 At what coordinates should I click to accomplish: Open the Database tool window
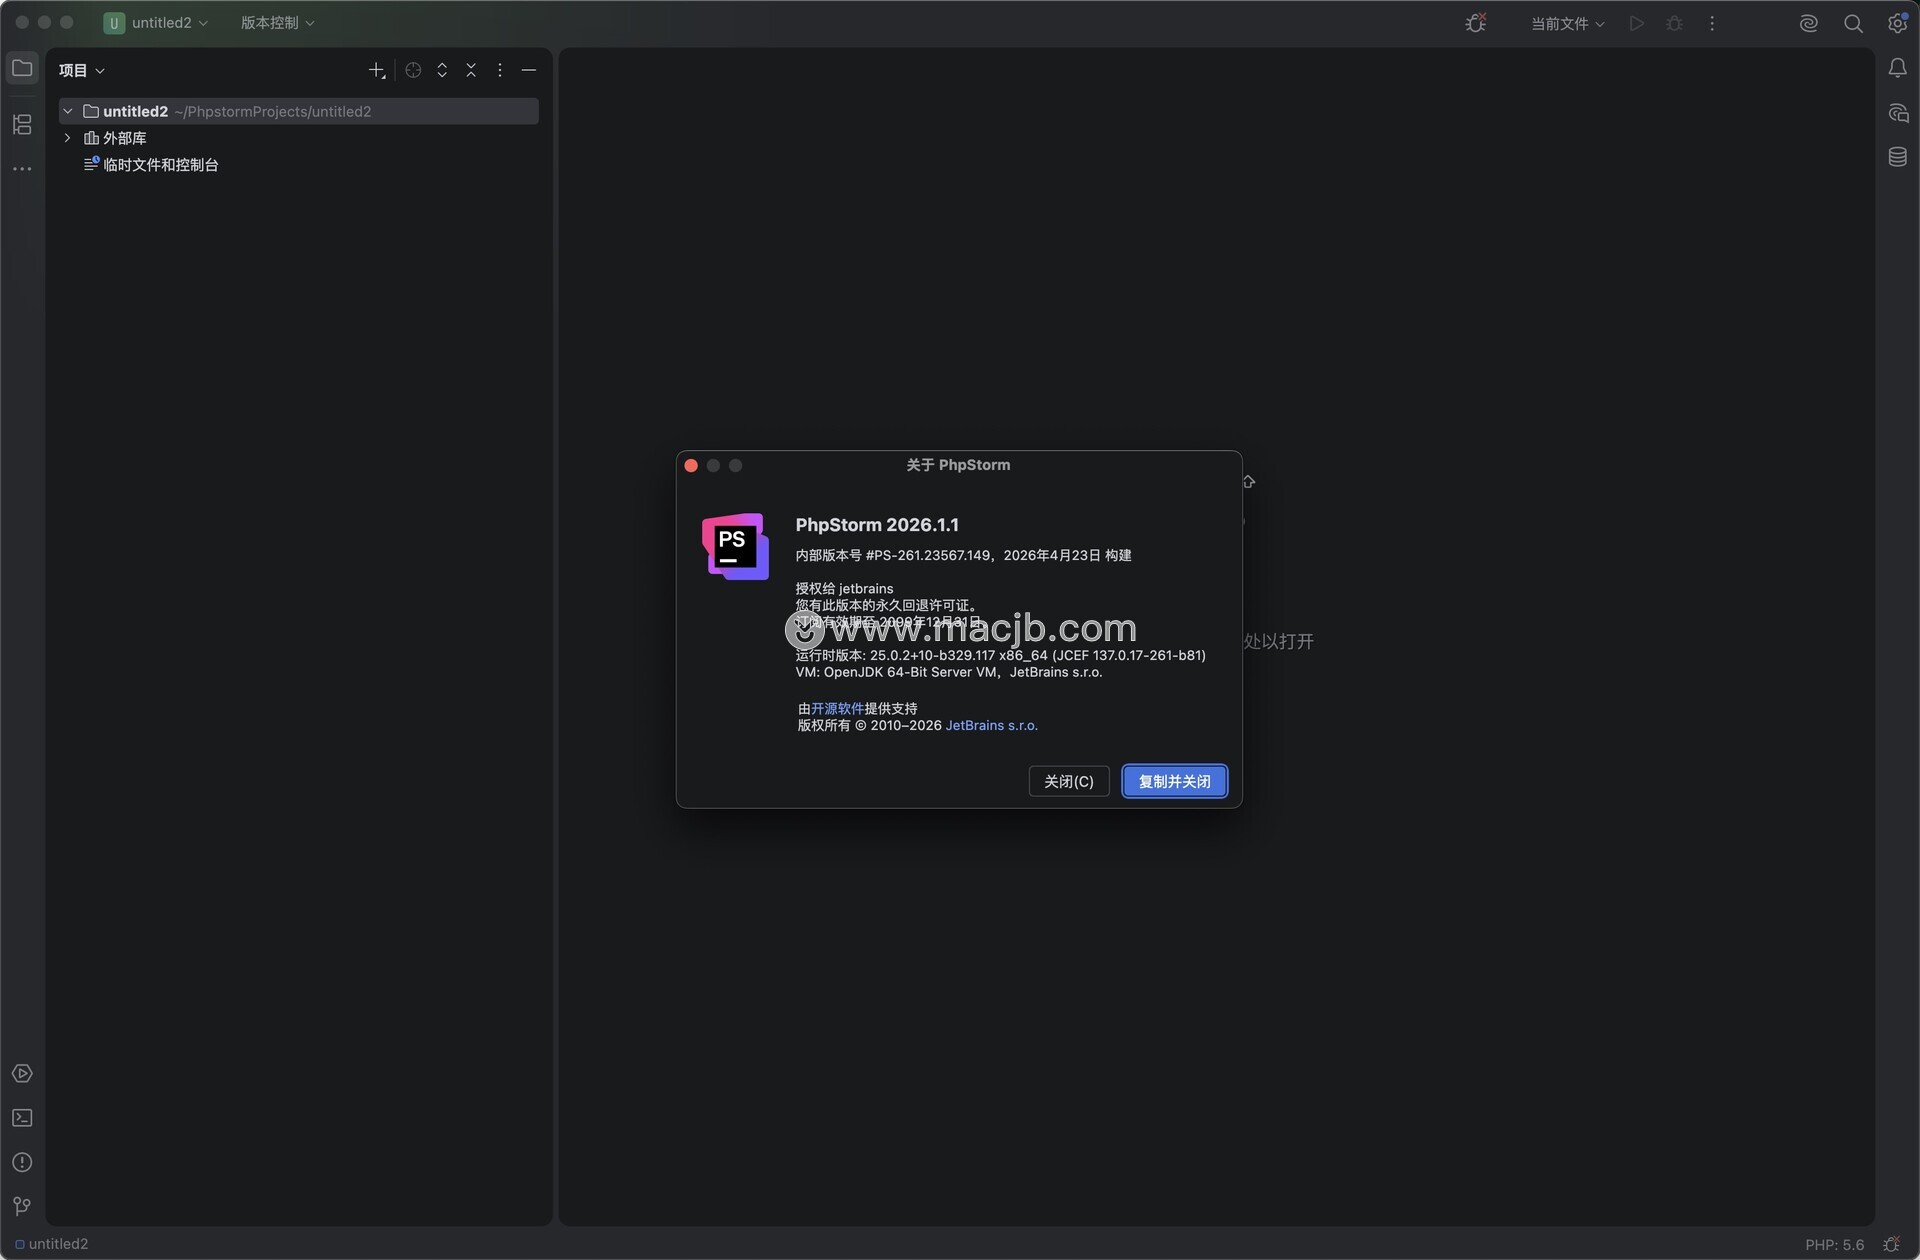(1897, 157)
